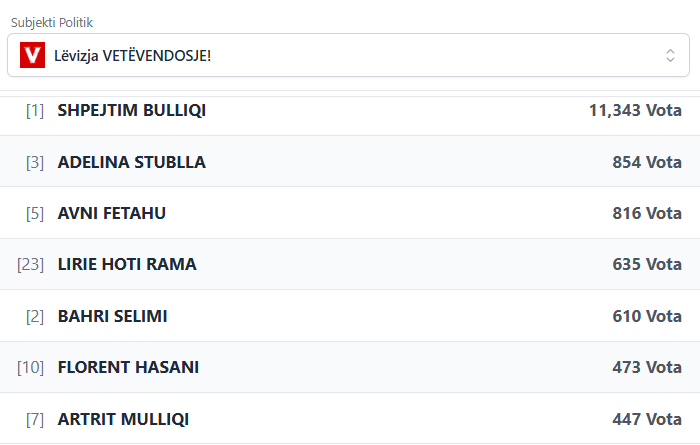Choose BAHRI SELIMI from the list

coord(112,316)
